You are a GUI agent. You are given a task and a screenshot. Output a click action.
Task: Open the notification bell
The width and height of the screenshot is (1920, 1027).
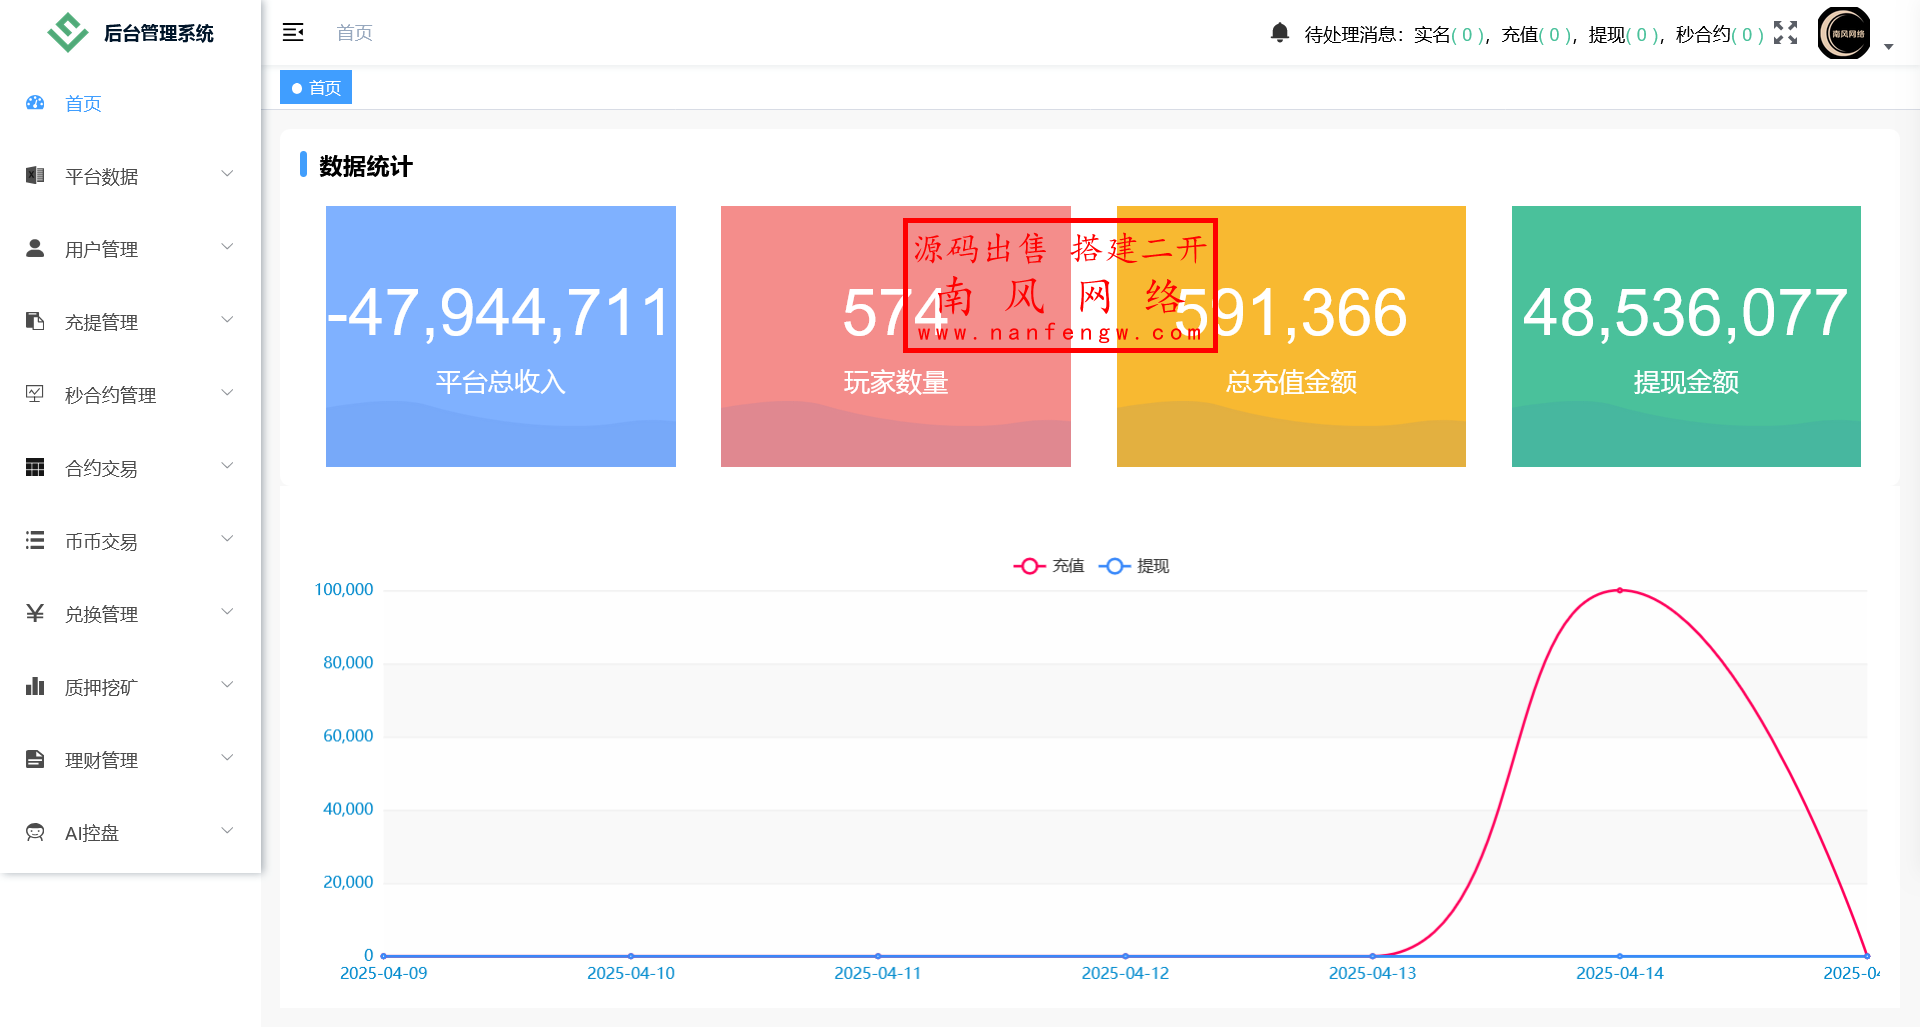pyautogui.click(x=1278, y=33)
